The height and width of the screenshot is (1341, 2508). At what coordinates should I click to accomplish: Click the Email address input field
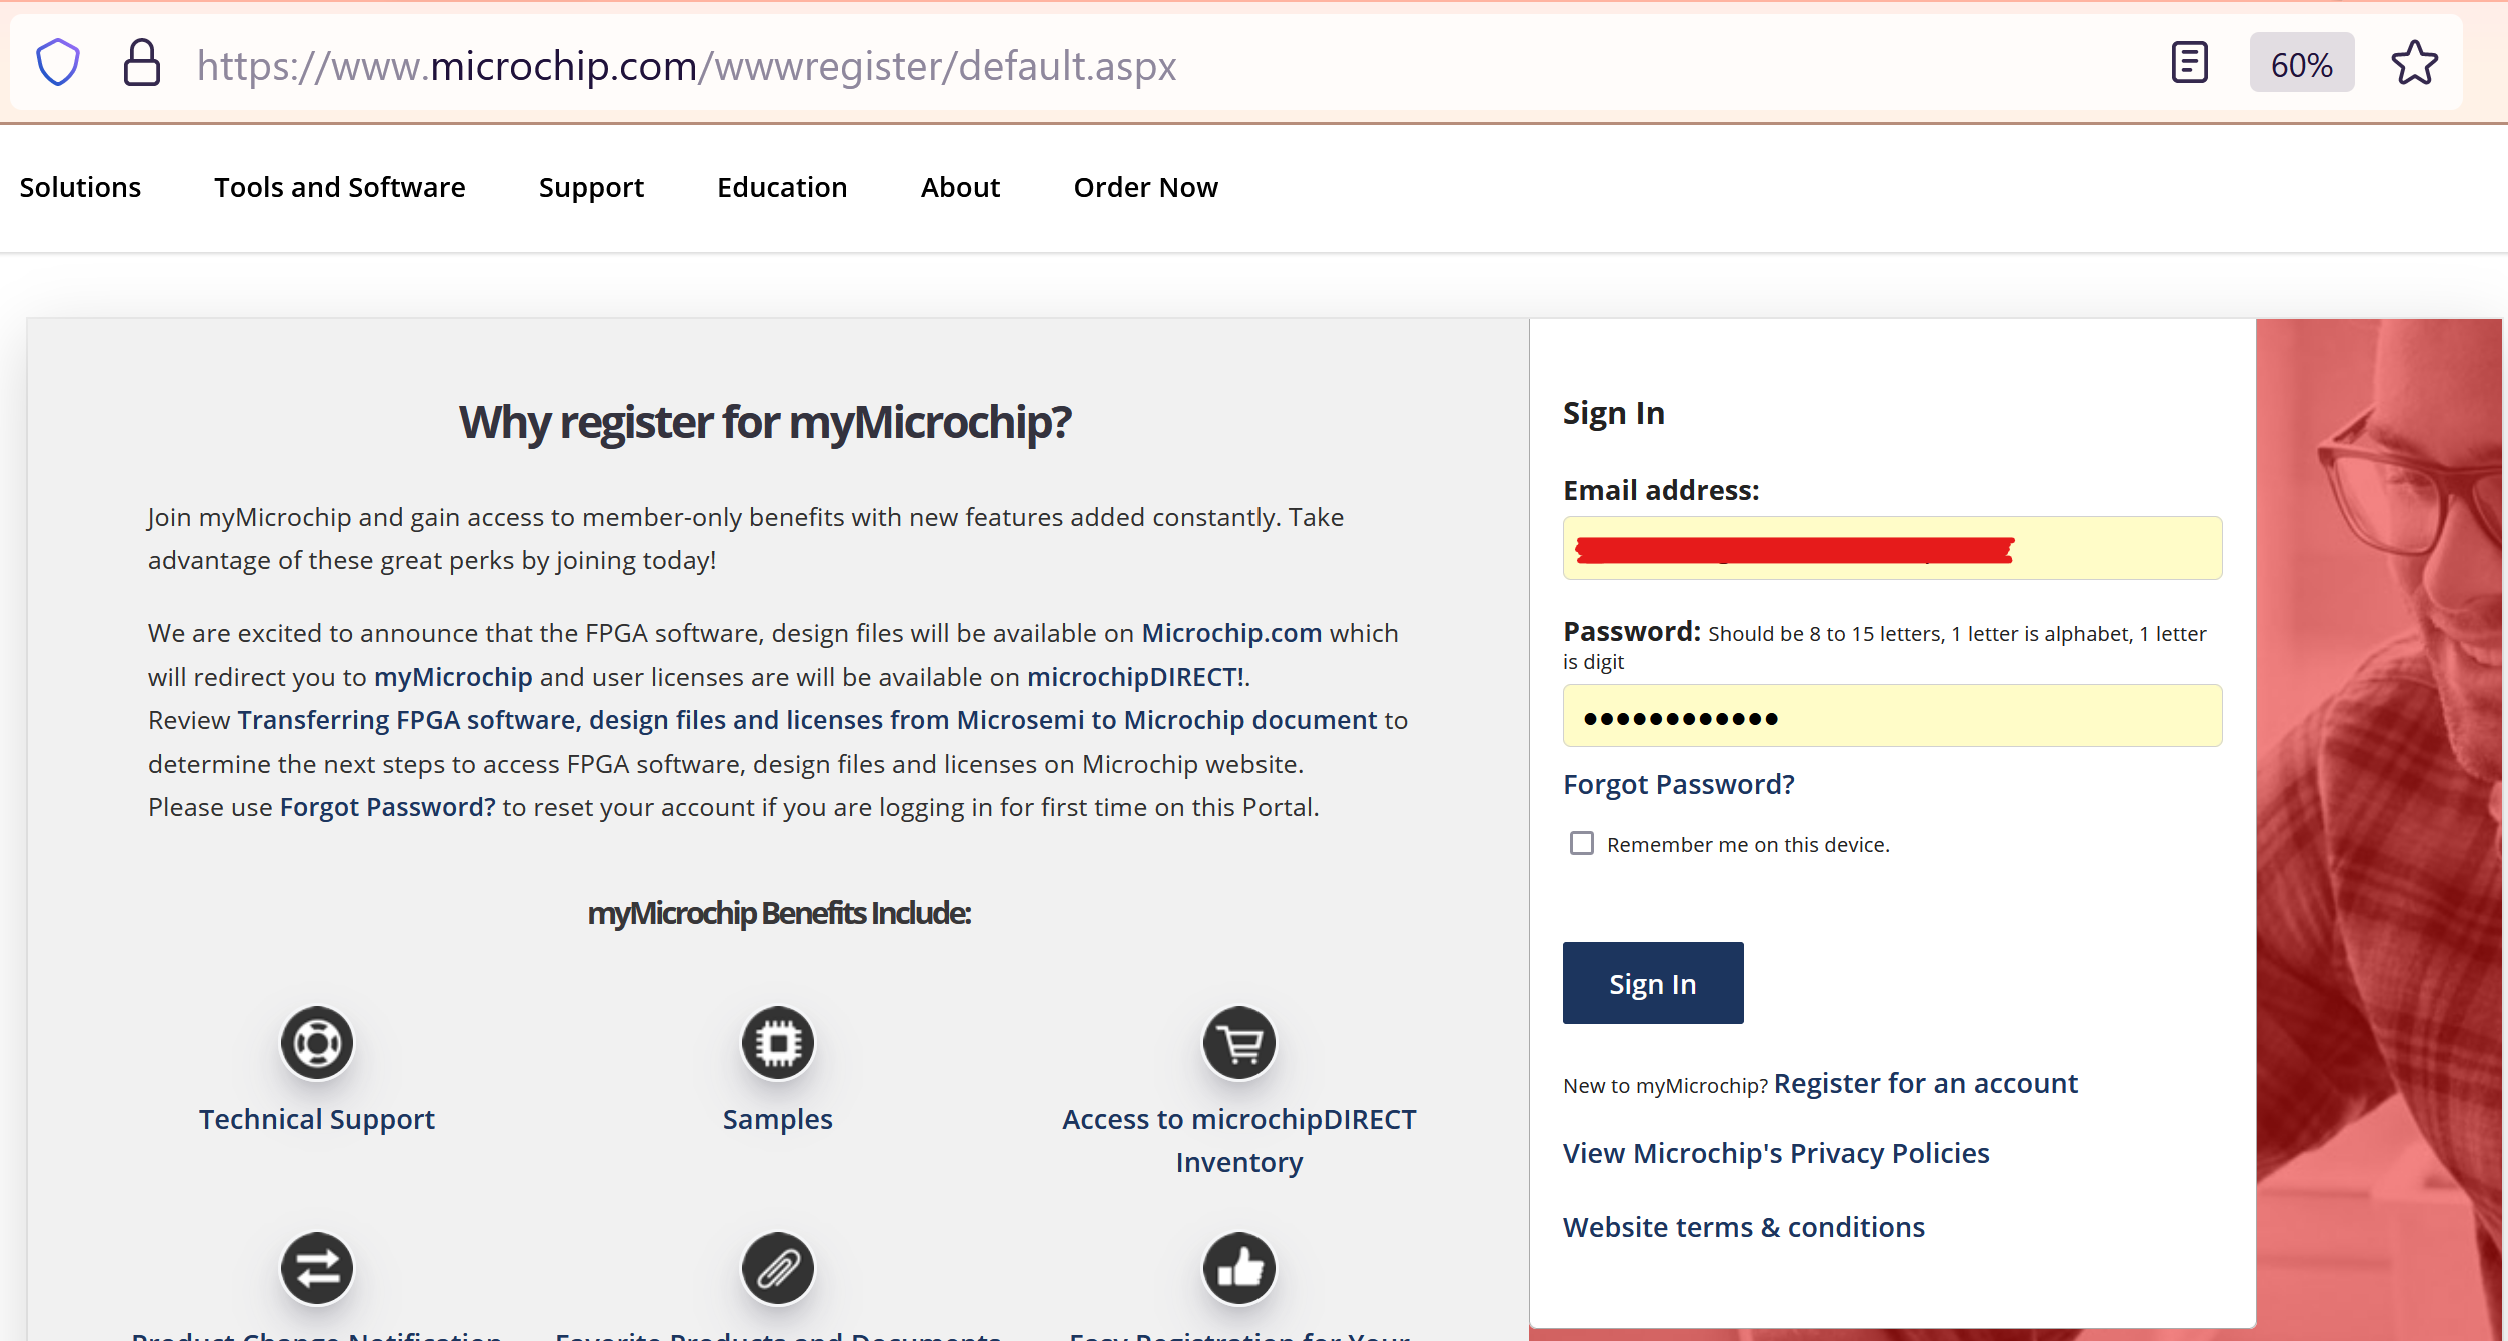coord(1892,548)
